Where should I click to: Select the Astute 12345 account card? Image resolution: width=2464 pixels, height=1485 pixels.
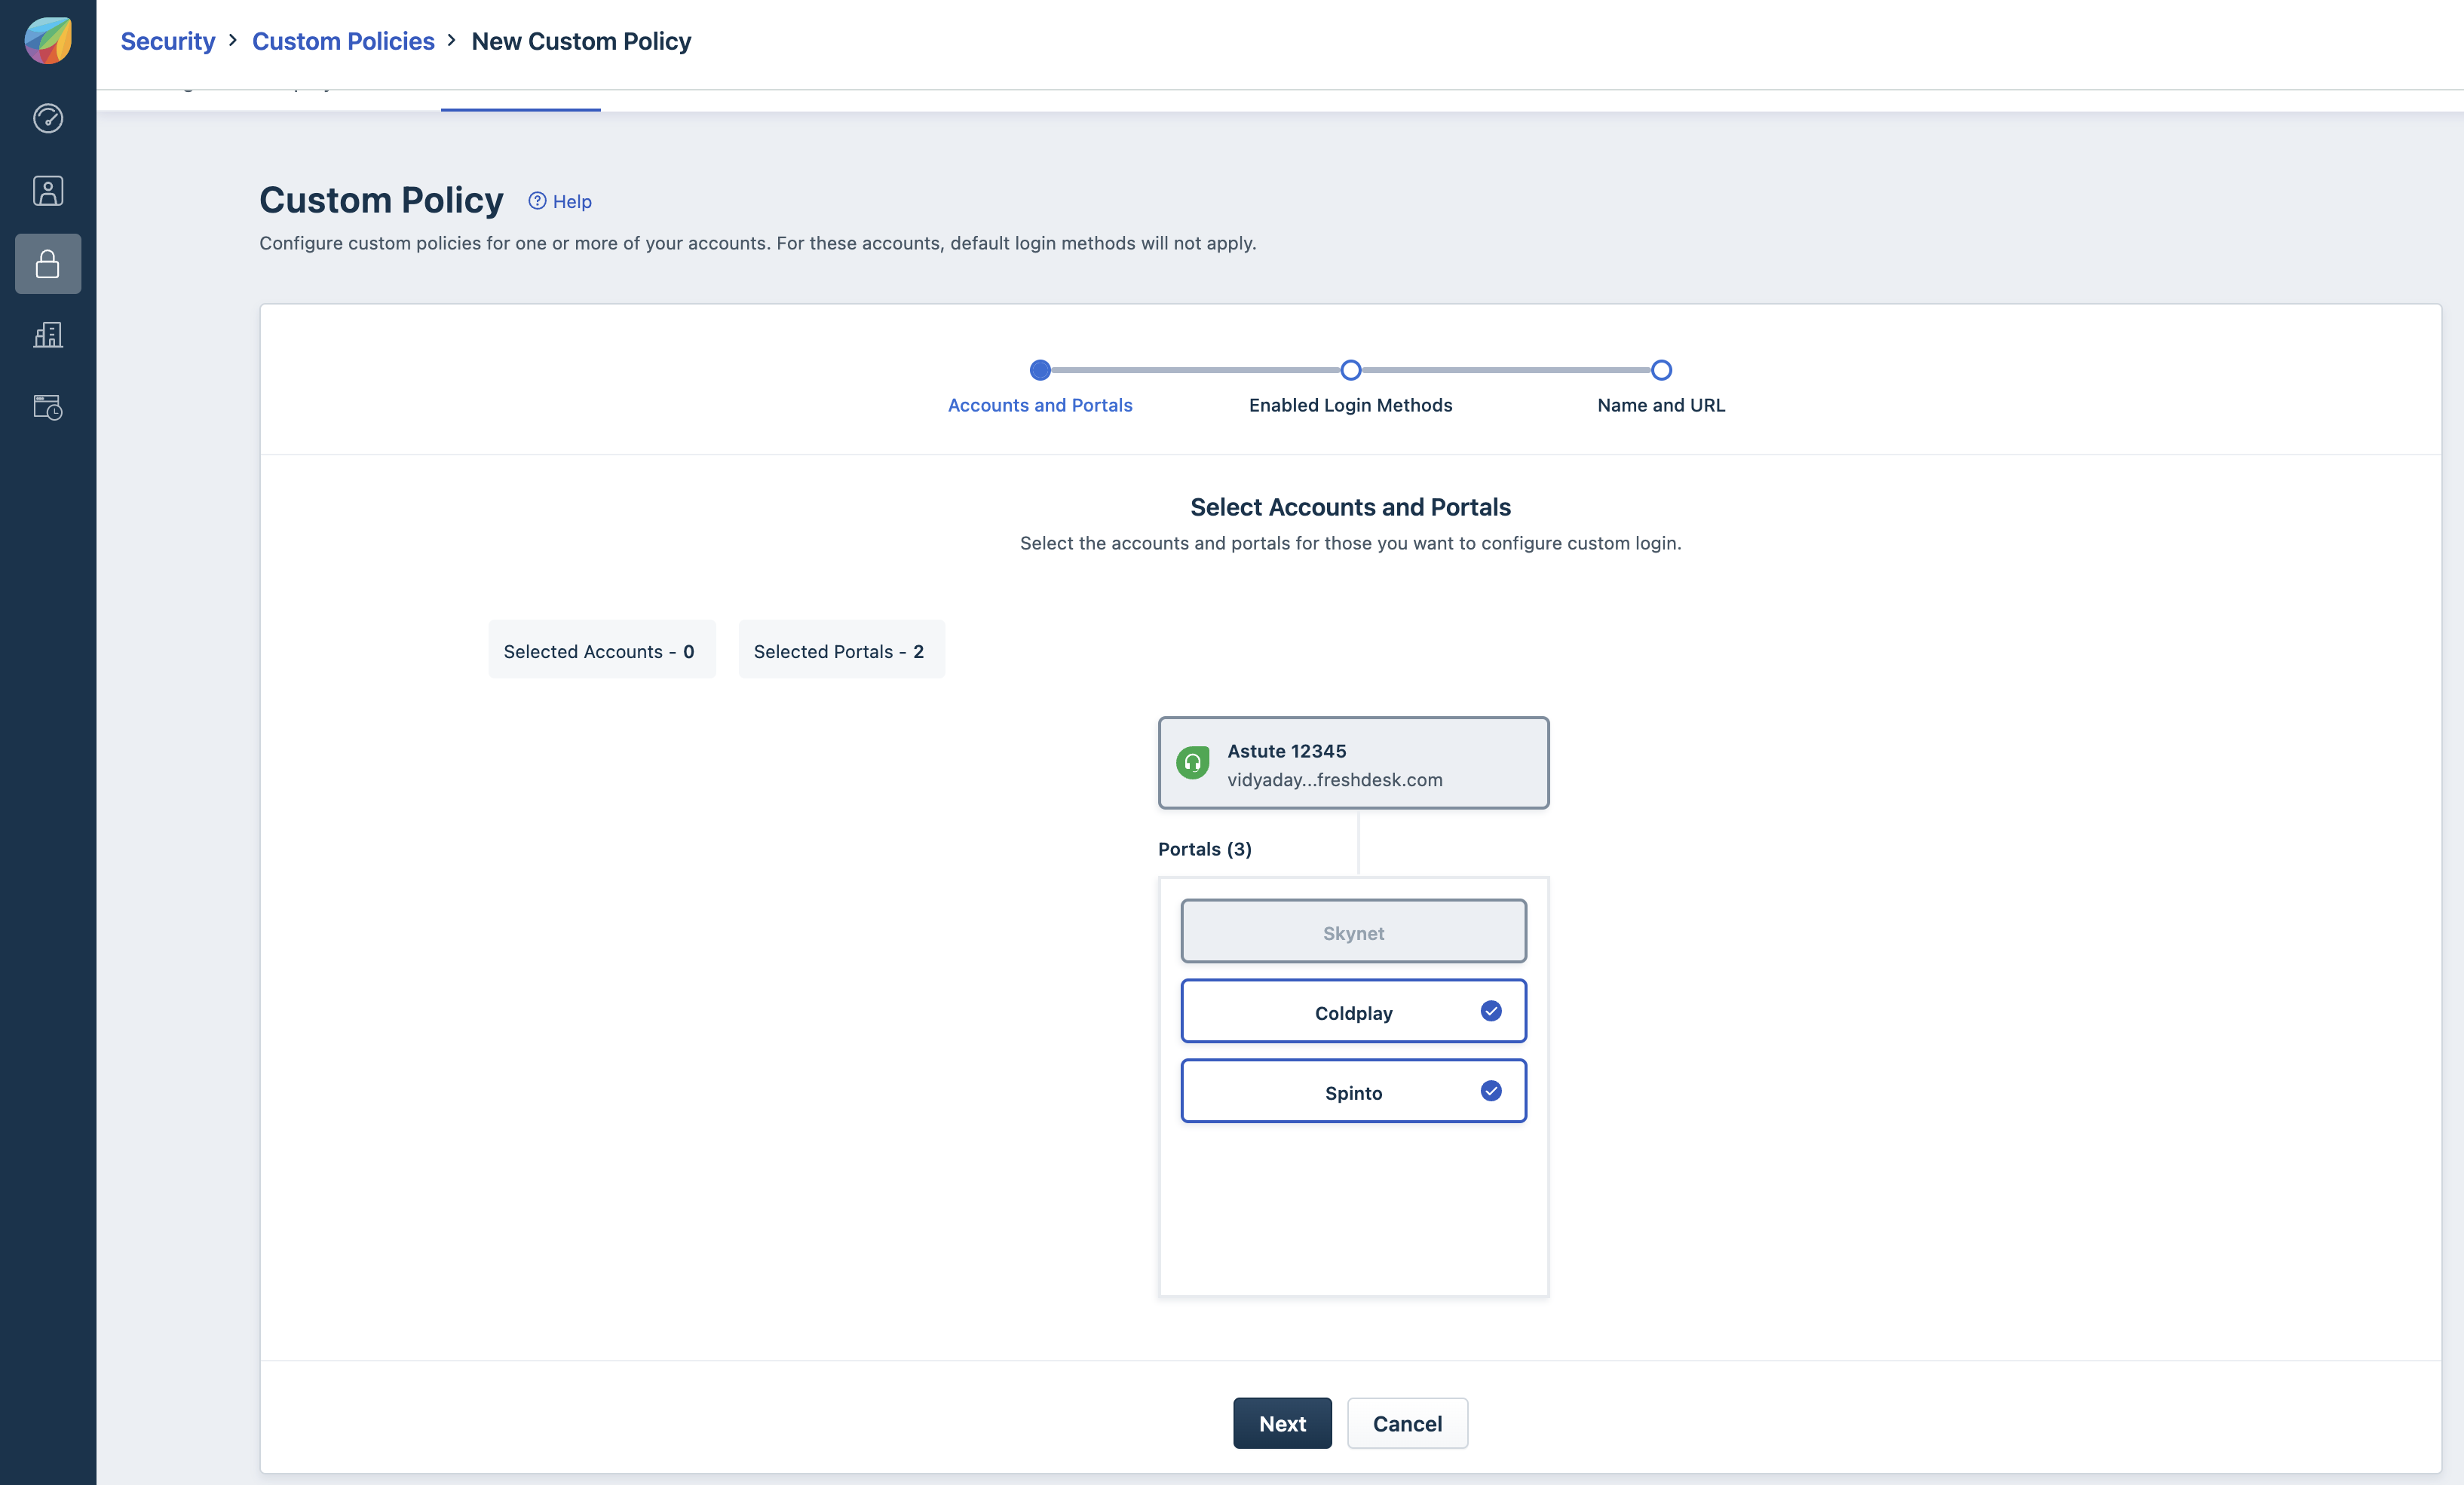pos(1353,763)
